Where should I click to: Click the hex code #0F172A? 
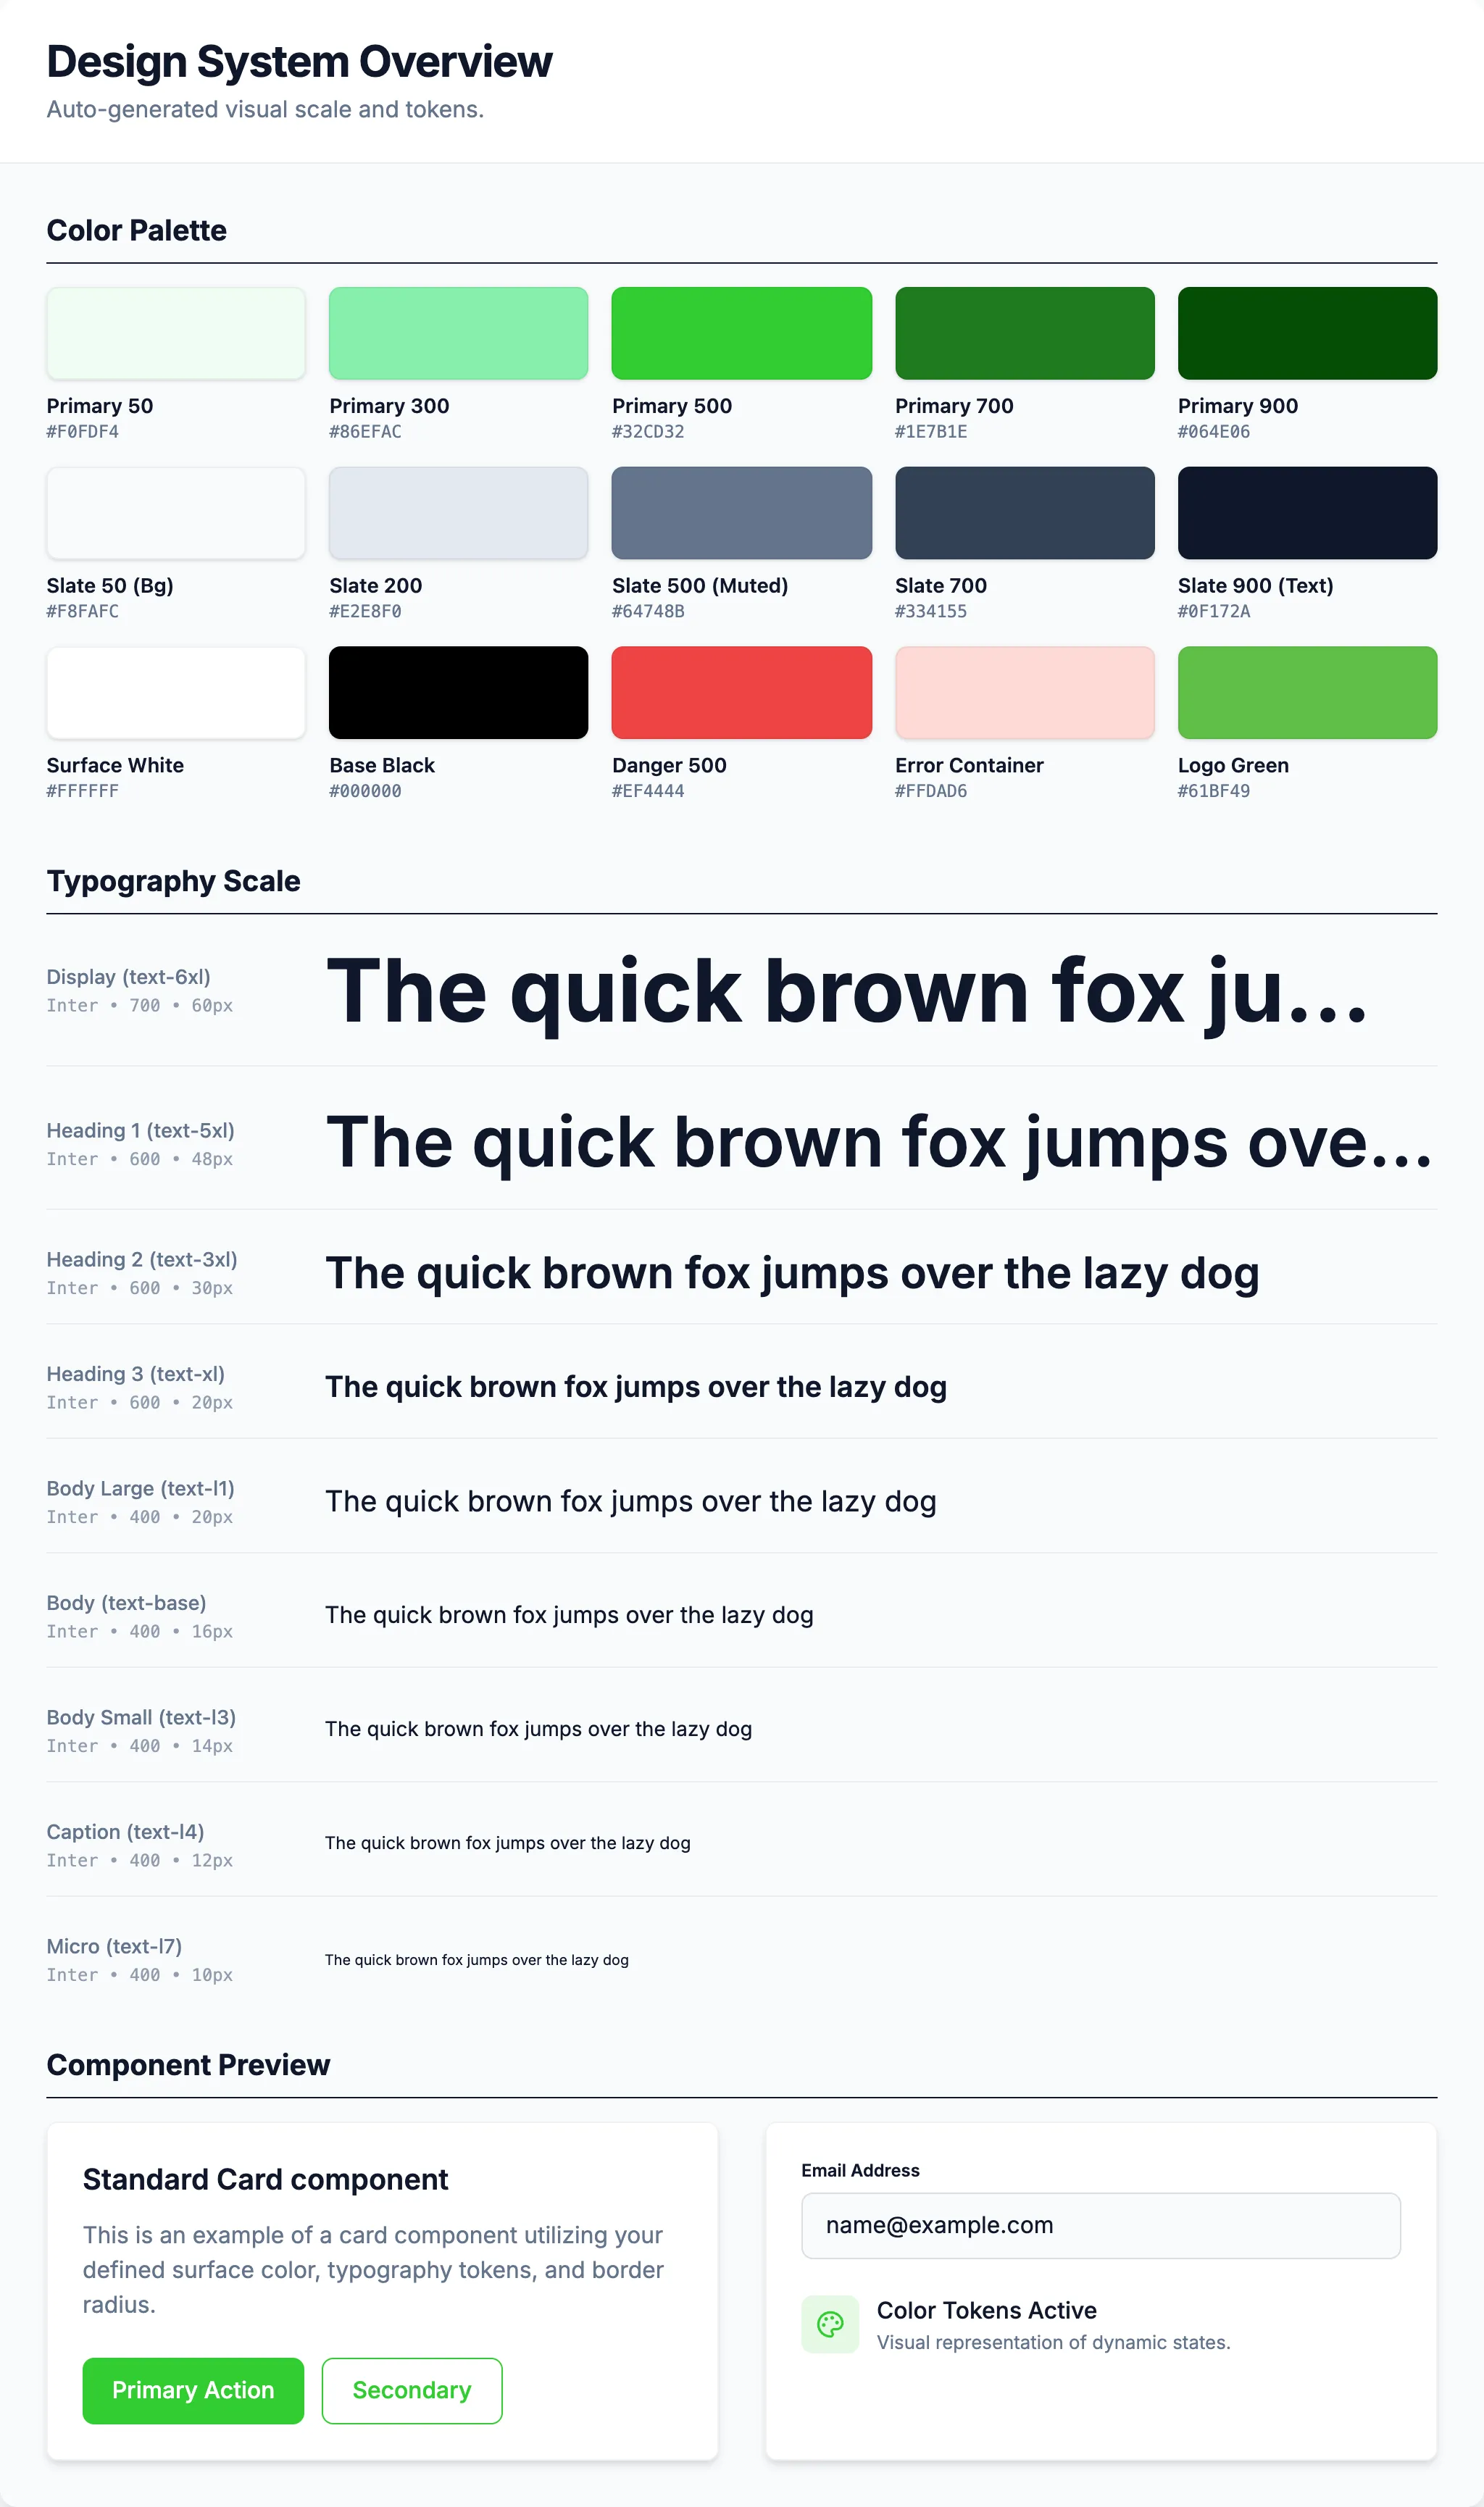pyautogui.click(x=1214, y=611)
